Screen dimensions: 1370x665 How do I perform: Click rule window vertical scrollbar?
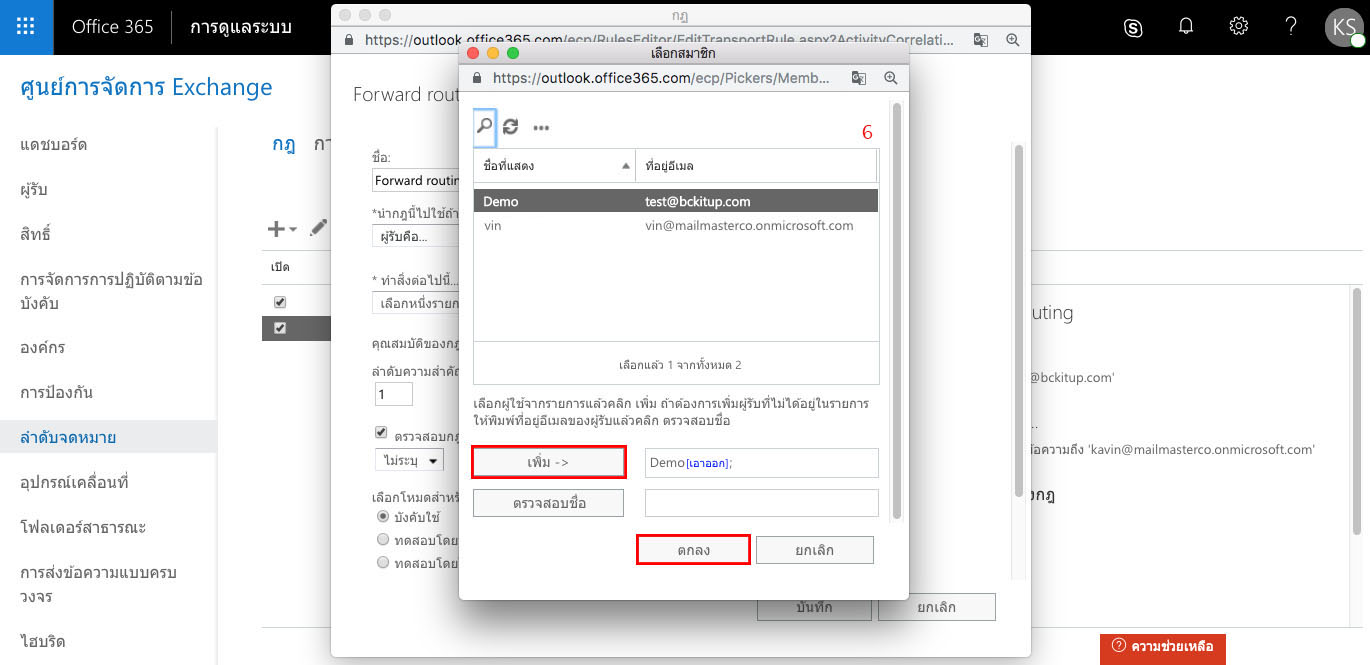click(1018, 320)
